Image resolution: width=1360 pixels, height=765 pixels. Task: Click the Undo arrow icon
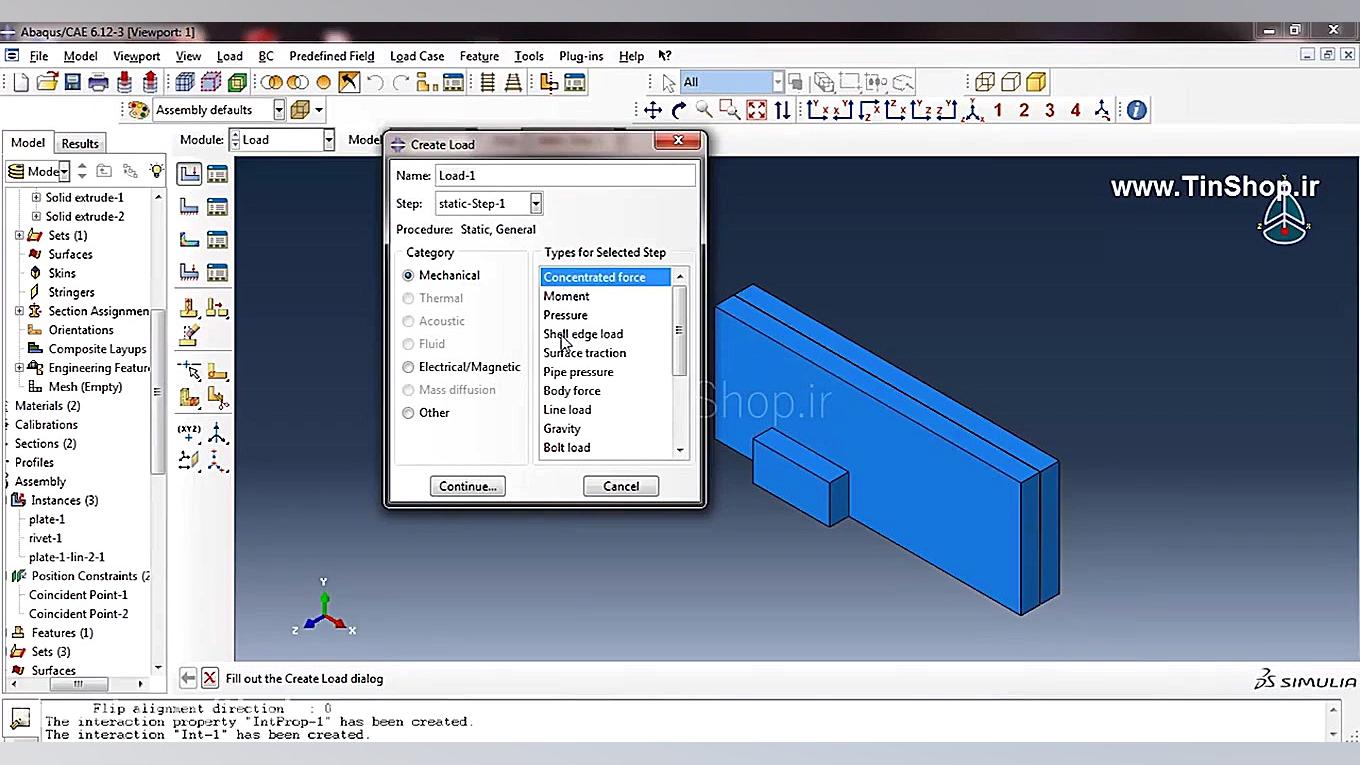376,82
